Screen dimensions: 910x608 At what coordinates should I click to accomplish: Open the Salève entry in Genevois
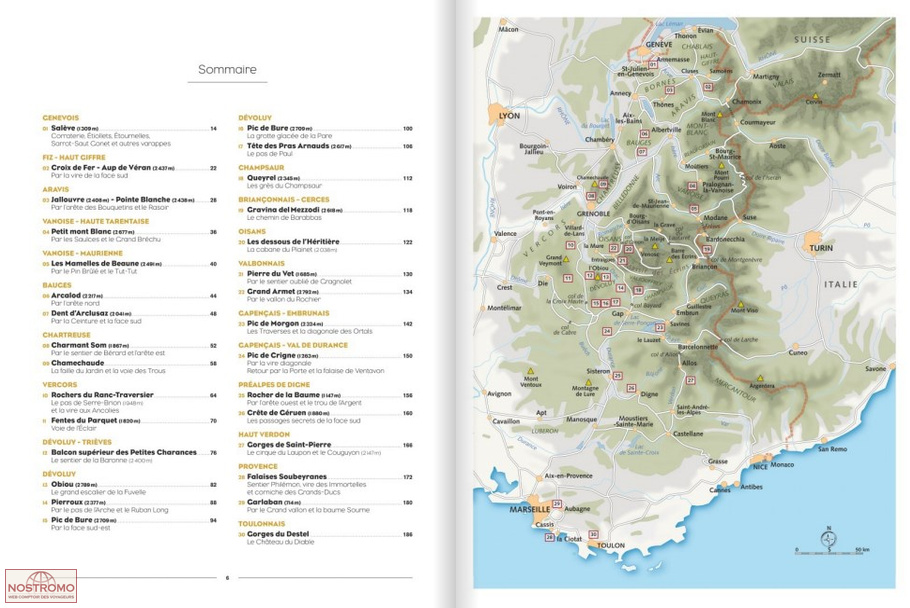click(x=129, y=136)
